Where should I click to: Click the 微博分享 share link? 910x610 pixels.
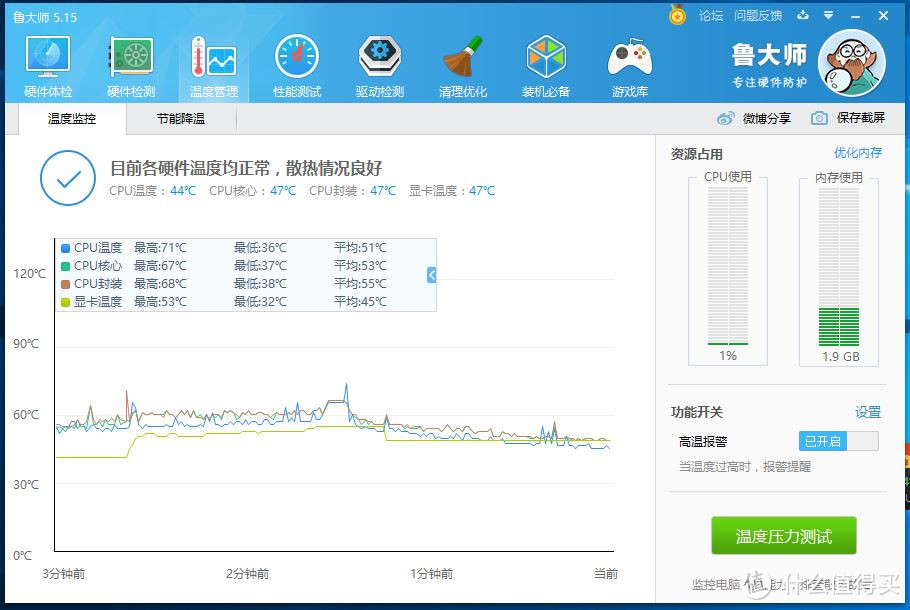[767, 118]
